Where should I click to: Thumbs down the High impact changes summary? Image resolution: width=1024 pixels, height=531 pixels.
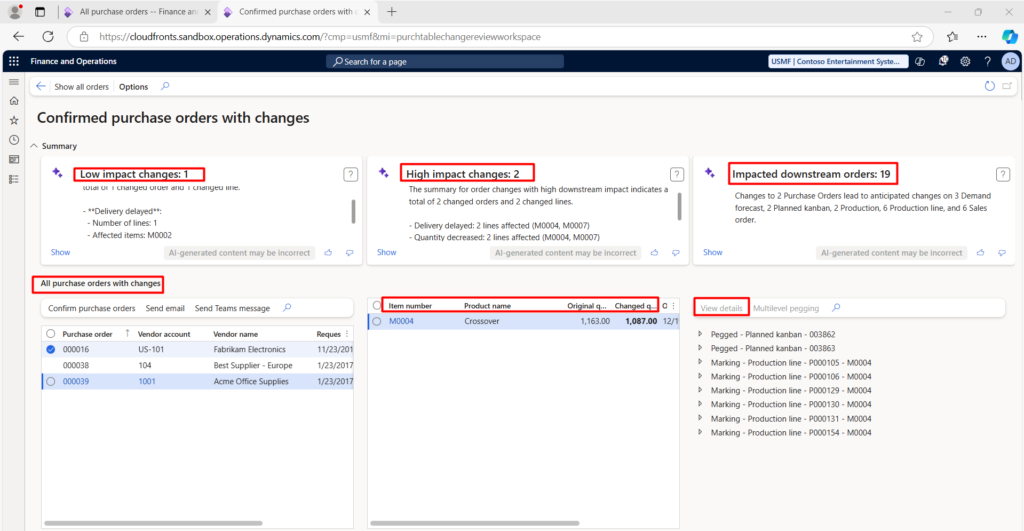point(675,253)
